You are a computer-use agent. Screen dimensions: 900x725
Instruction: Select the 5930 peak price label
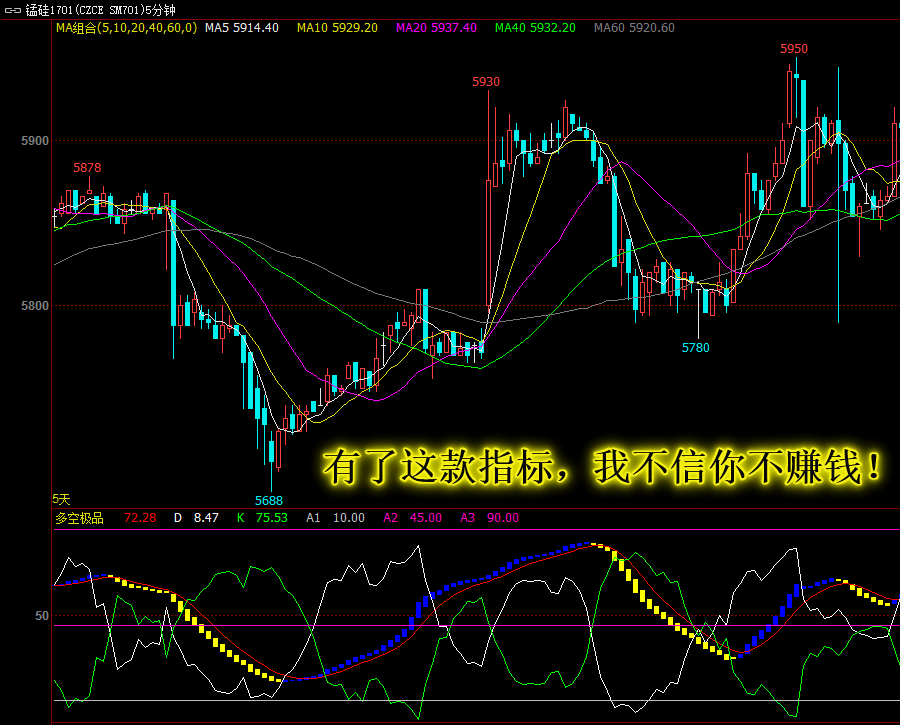tap(486, 82)
